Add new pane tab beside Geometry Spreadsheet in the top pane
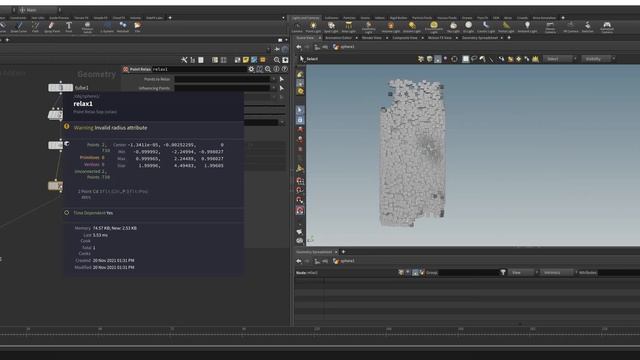Image resolution: width=640 pixels, height=360 pixels. [509, 38]
